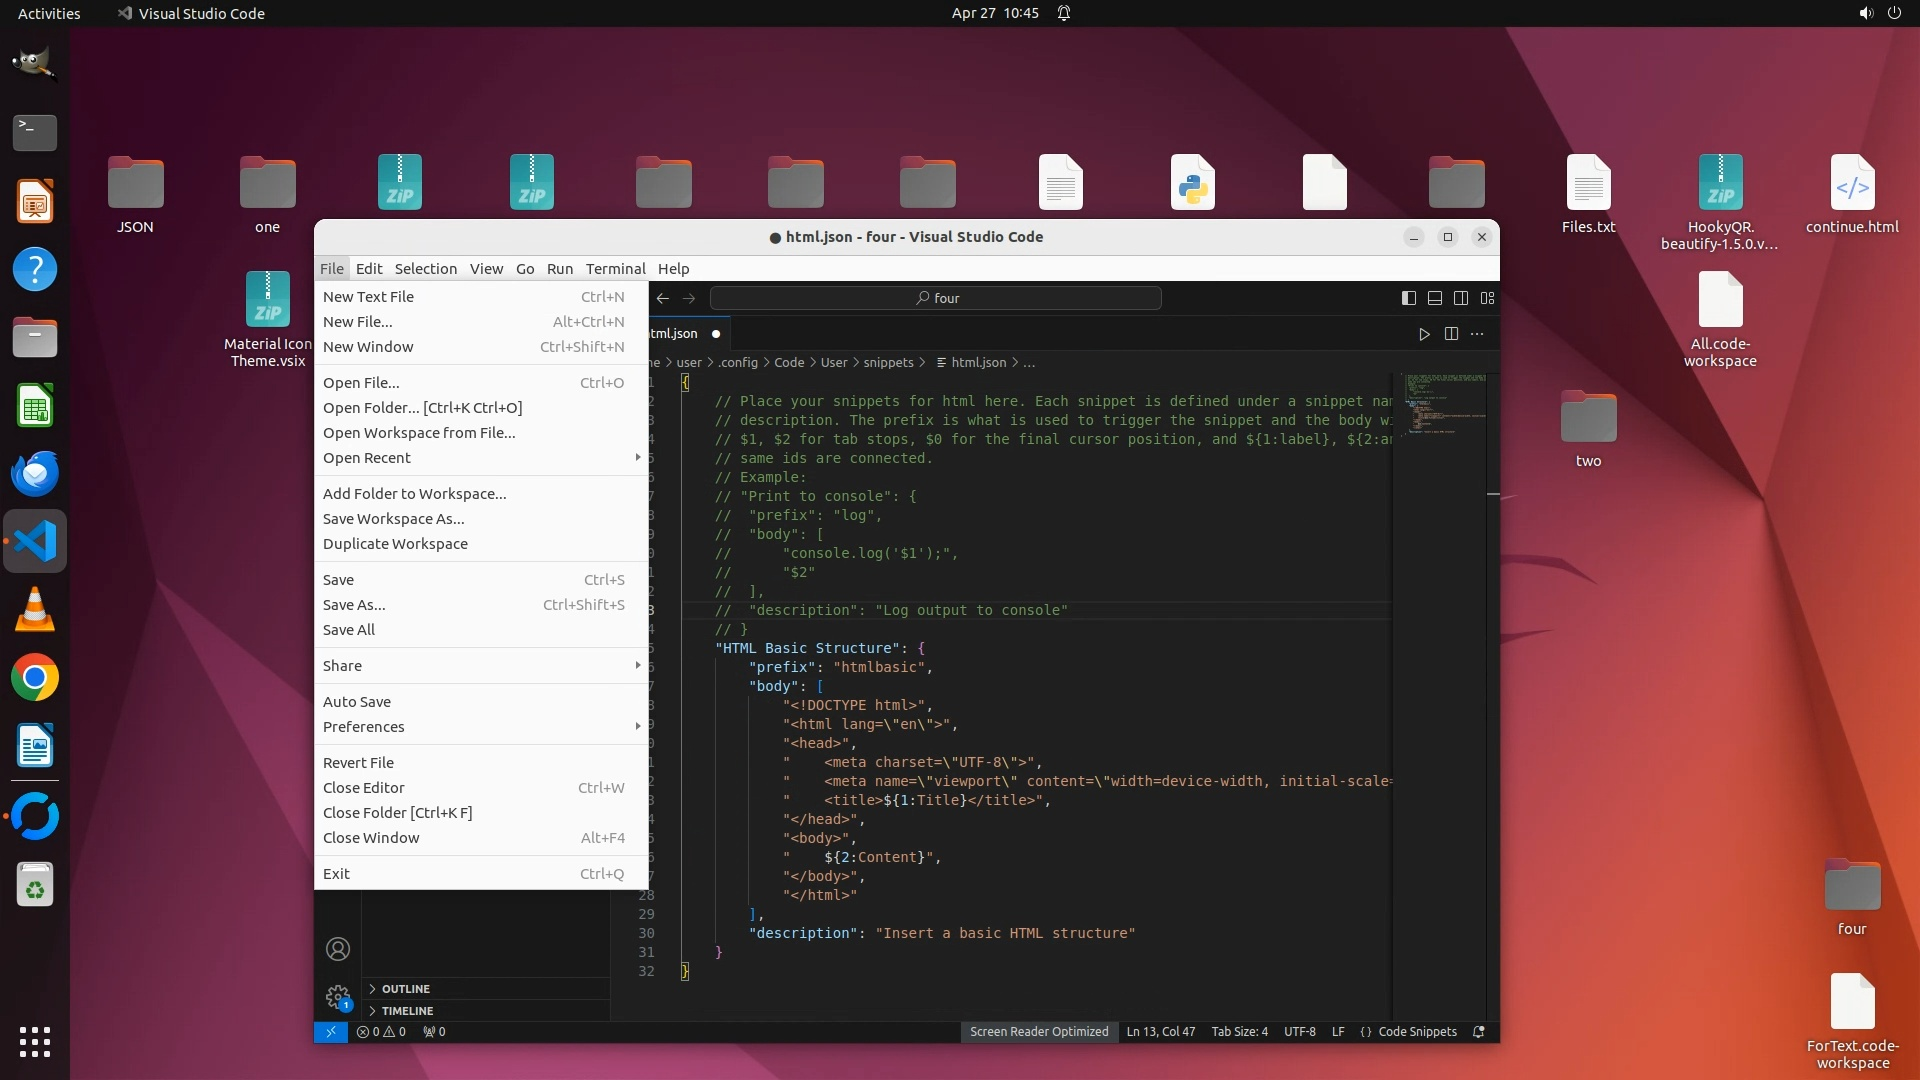This screenshot has height=1080, width=1920.
Task: Click the search box showing four
Action: pyautogui.click(x=936, y=298)
